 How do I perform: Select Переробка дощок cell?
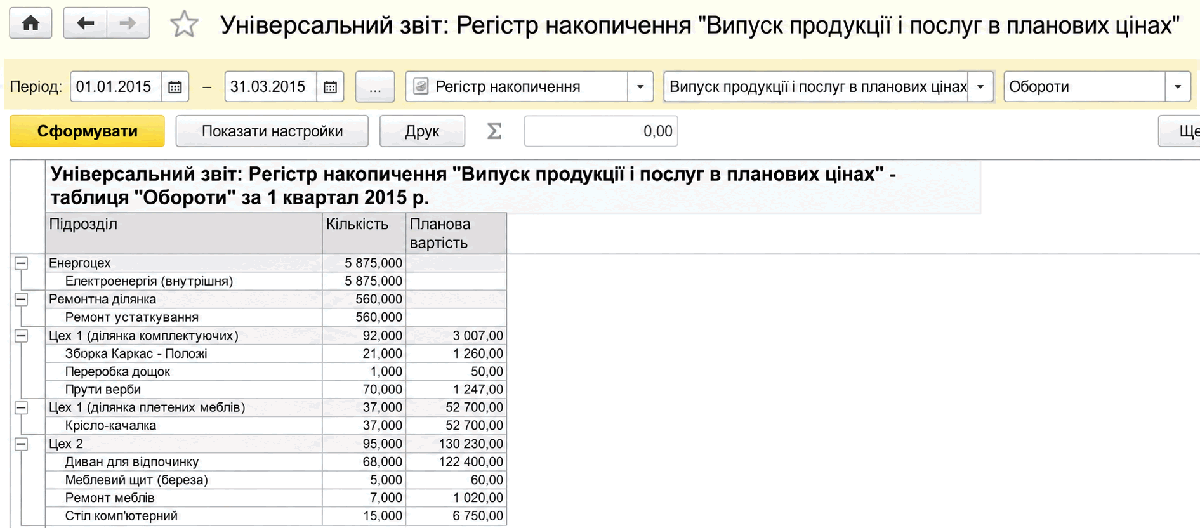pyautogui.click(x=184, y=371)
